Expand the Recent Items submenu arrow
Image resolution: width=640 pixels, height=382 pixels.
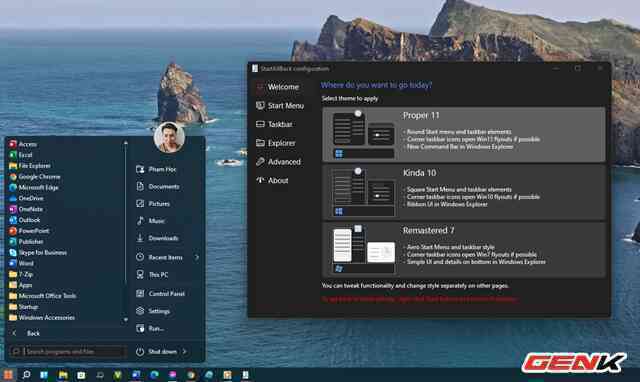coord(197,257)
